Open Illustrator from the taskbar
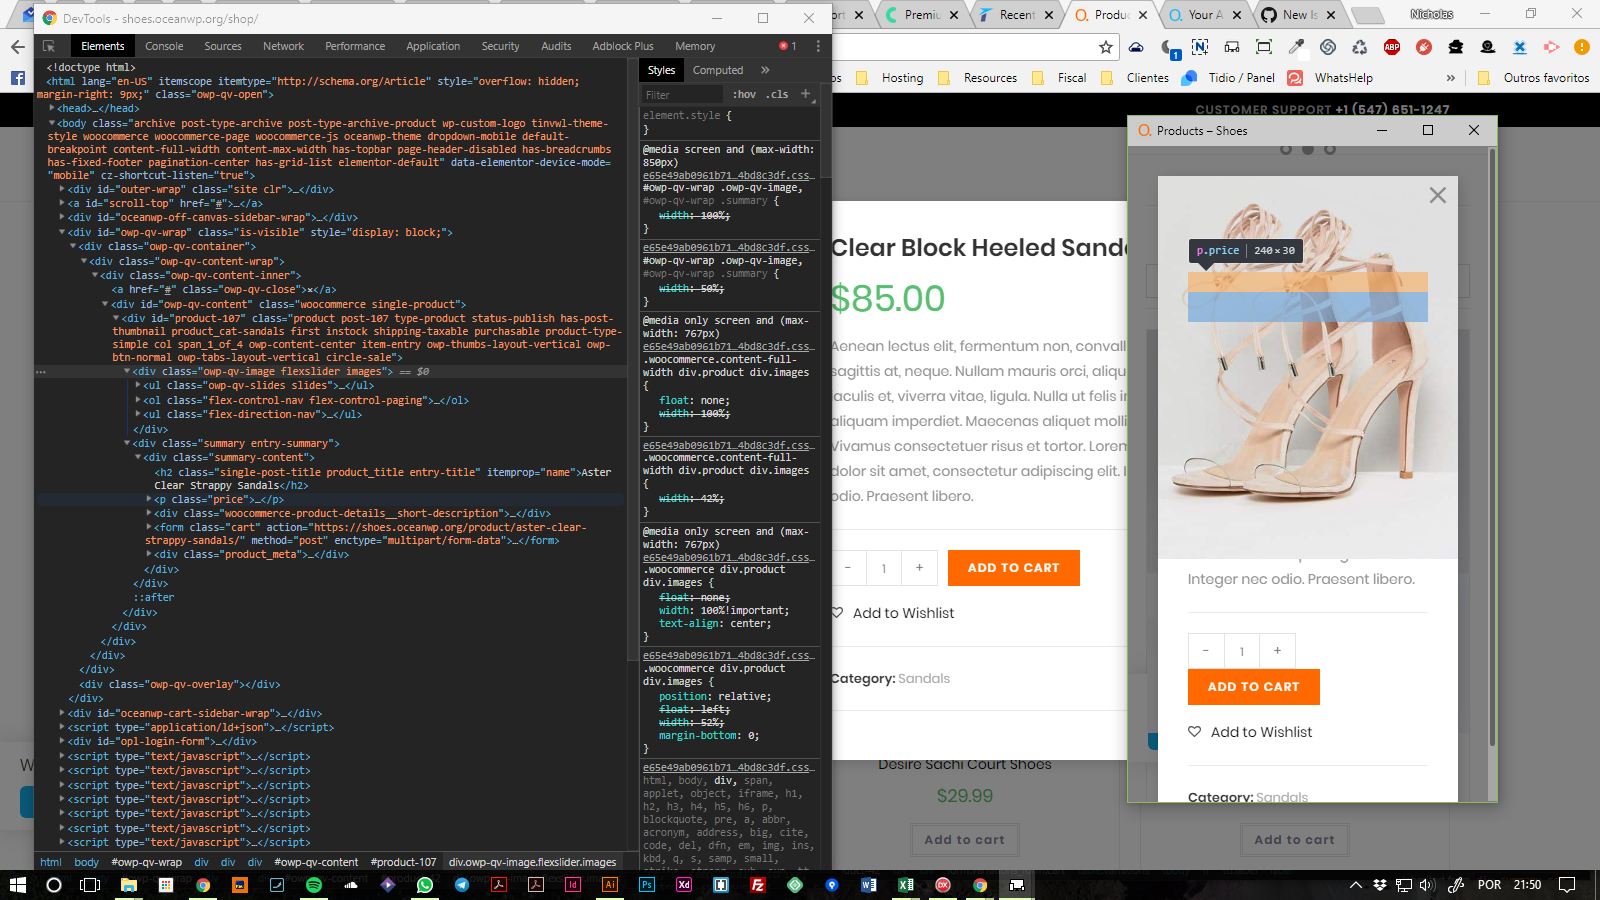The width and height of the screenshot is (1600, 900). coord(609,885)
